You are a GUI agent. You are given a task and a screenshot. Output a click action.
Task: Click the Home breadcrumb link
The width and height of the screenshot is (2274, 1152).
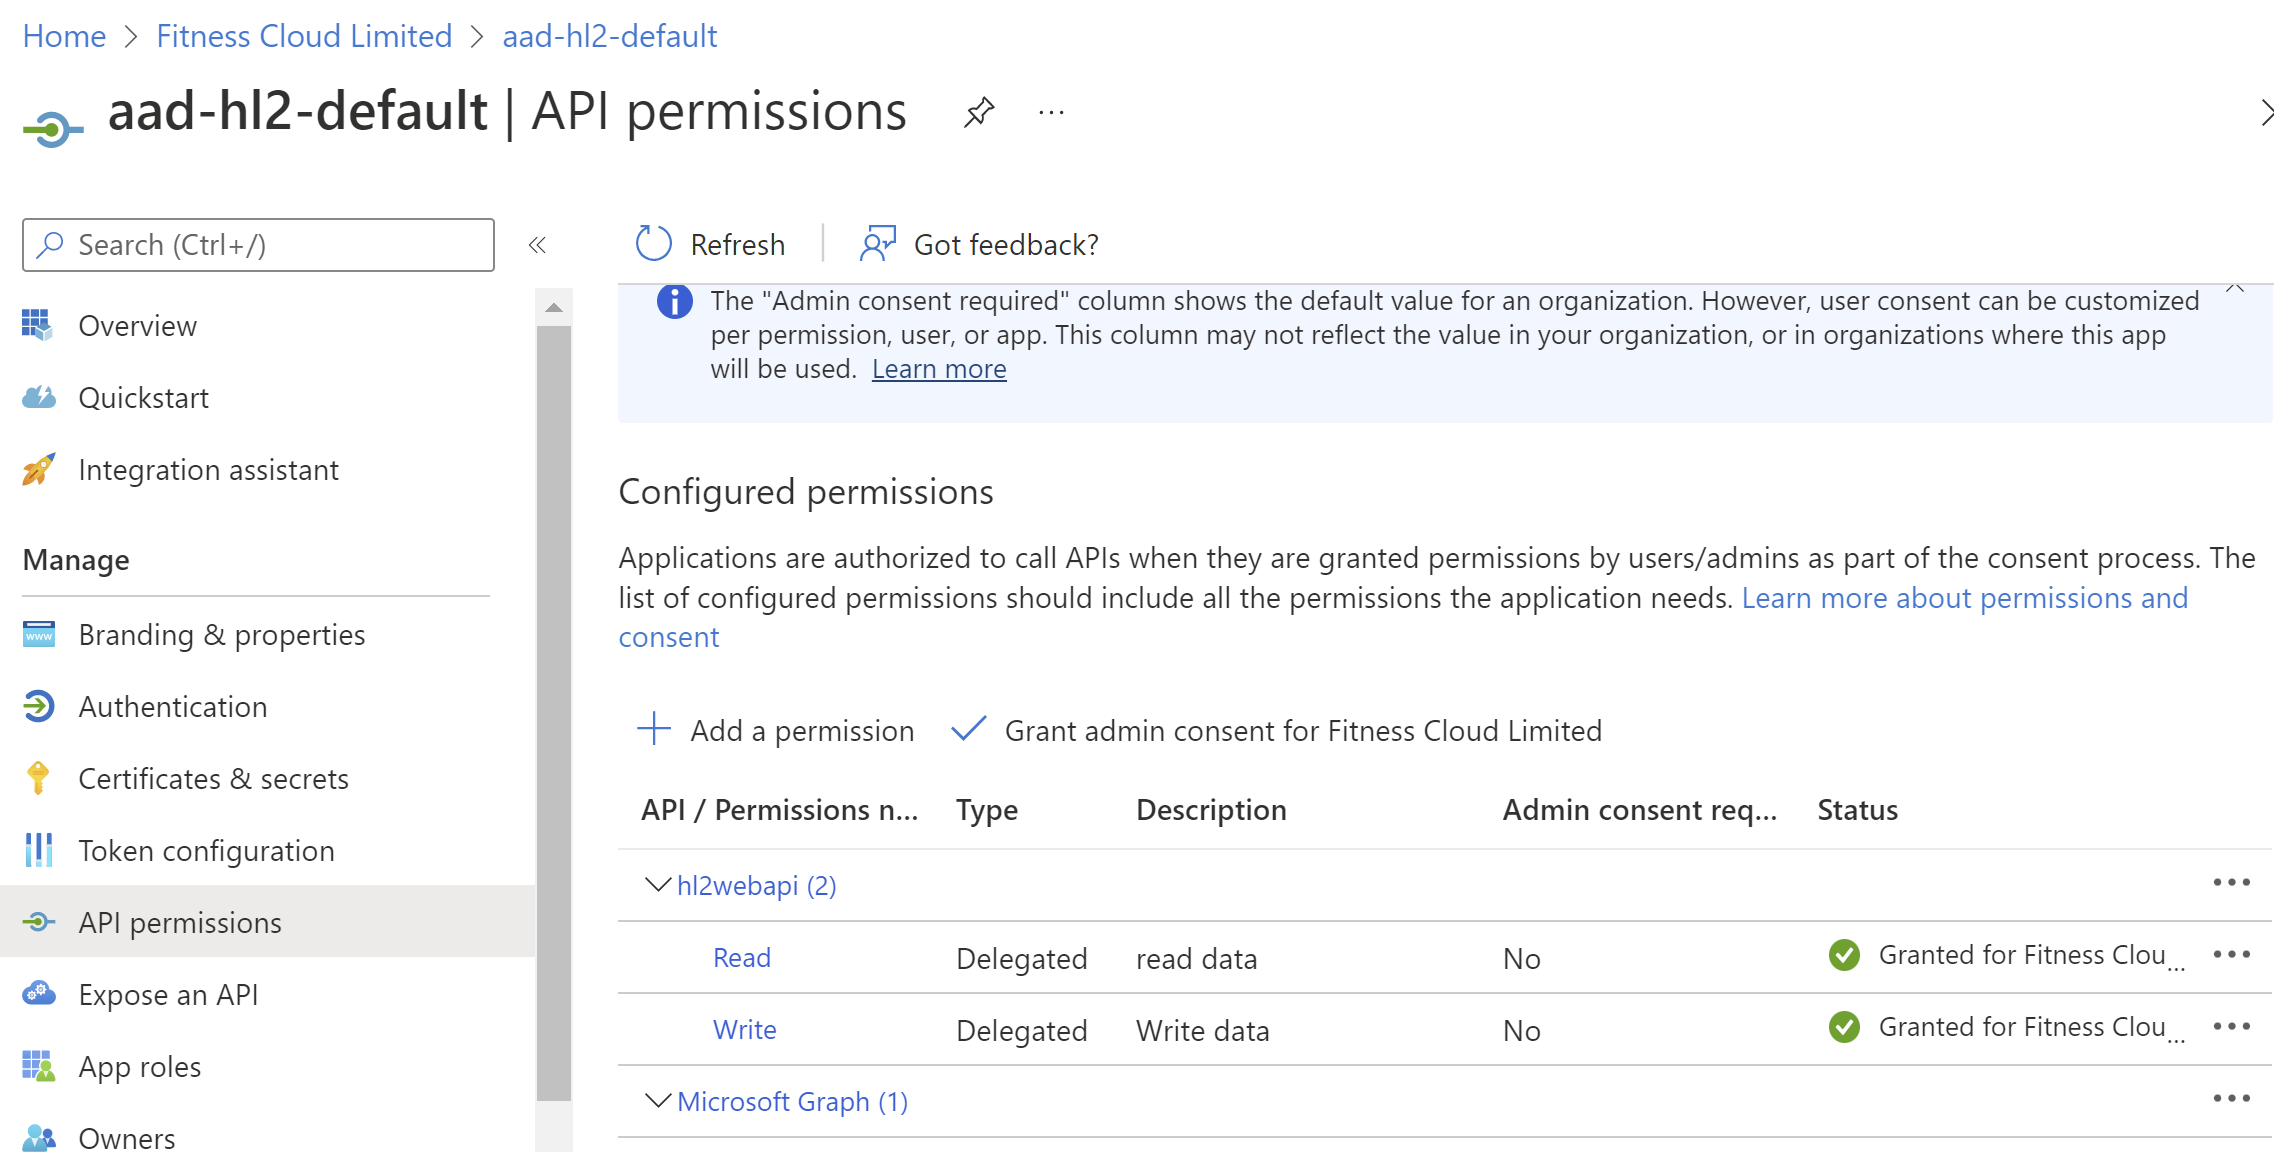[64, 36]
